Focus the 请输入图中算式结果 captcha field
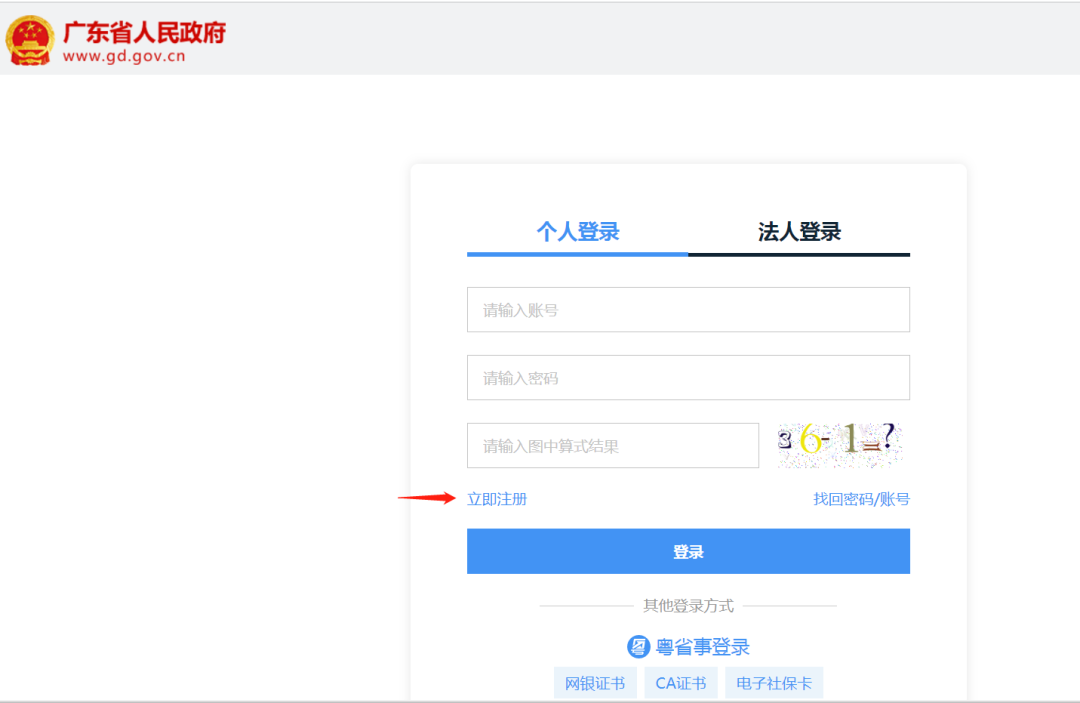Viewport: 1080px width, 703px height. [x=613, y=445]
